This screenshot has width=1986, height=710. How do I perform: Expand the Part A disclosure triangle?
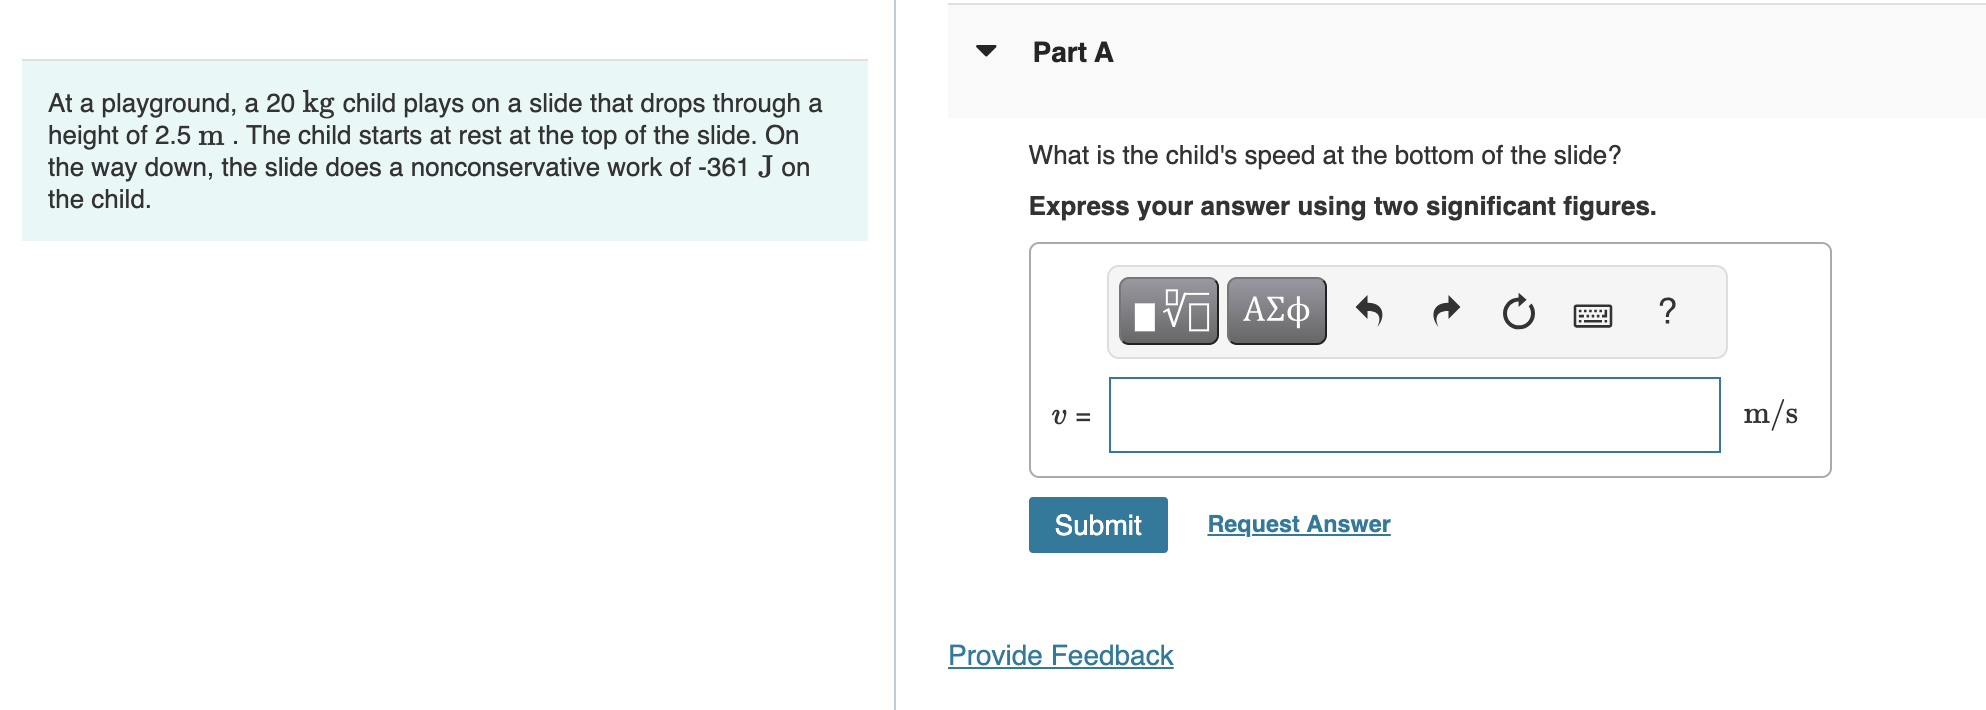pyautogui.click(x=985, y=53)
